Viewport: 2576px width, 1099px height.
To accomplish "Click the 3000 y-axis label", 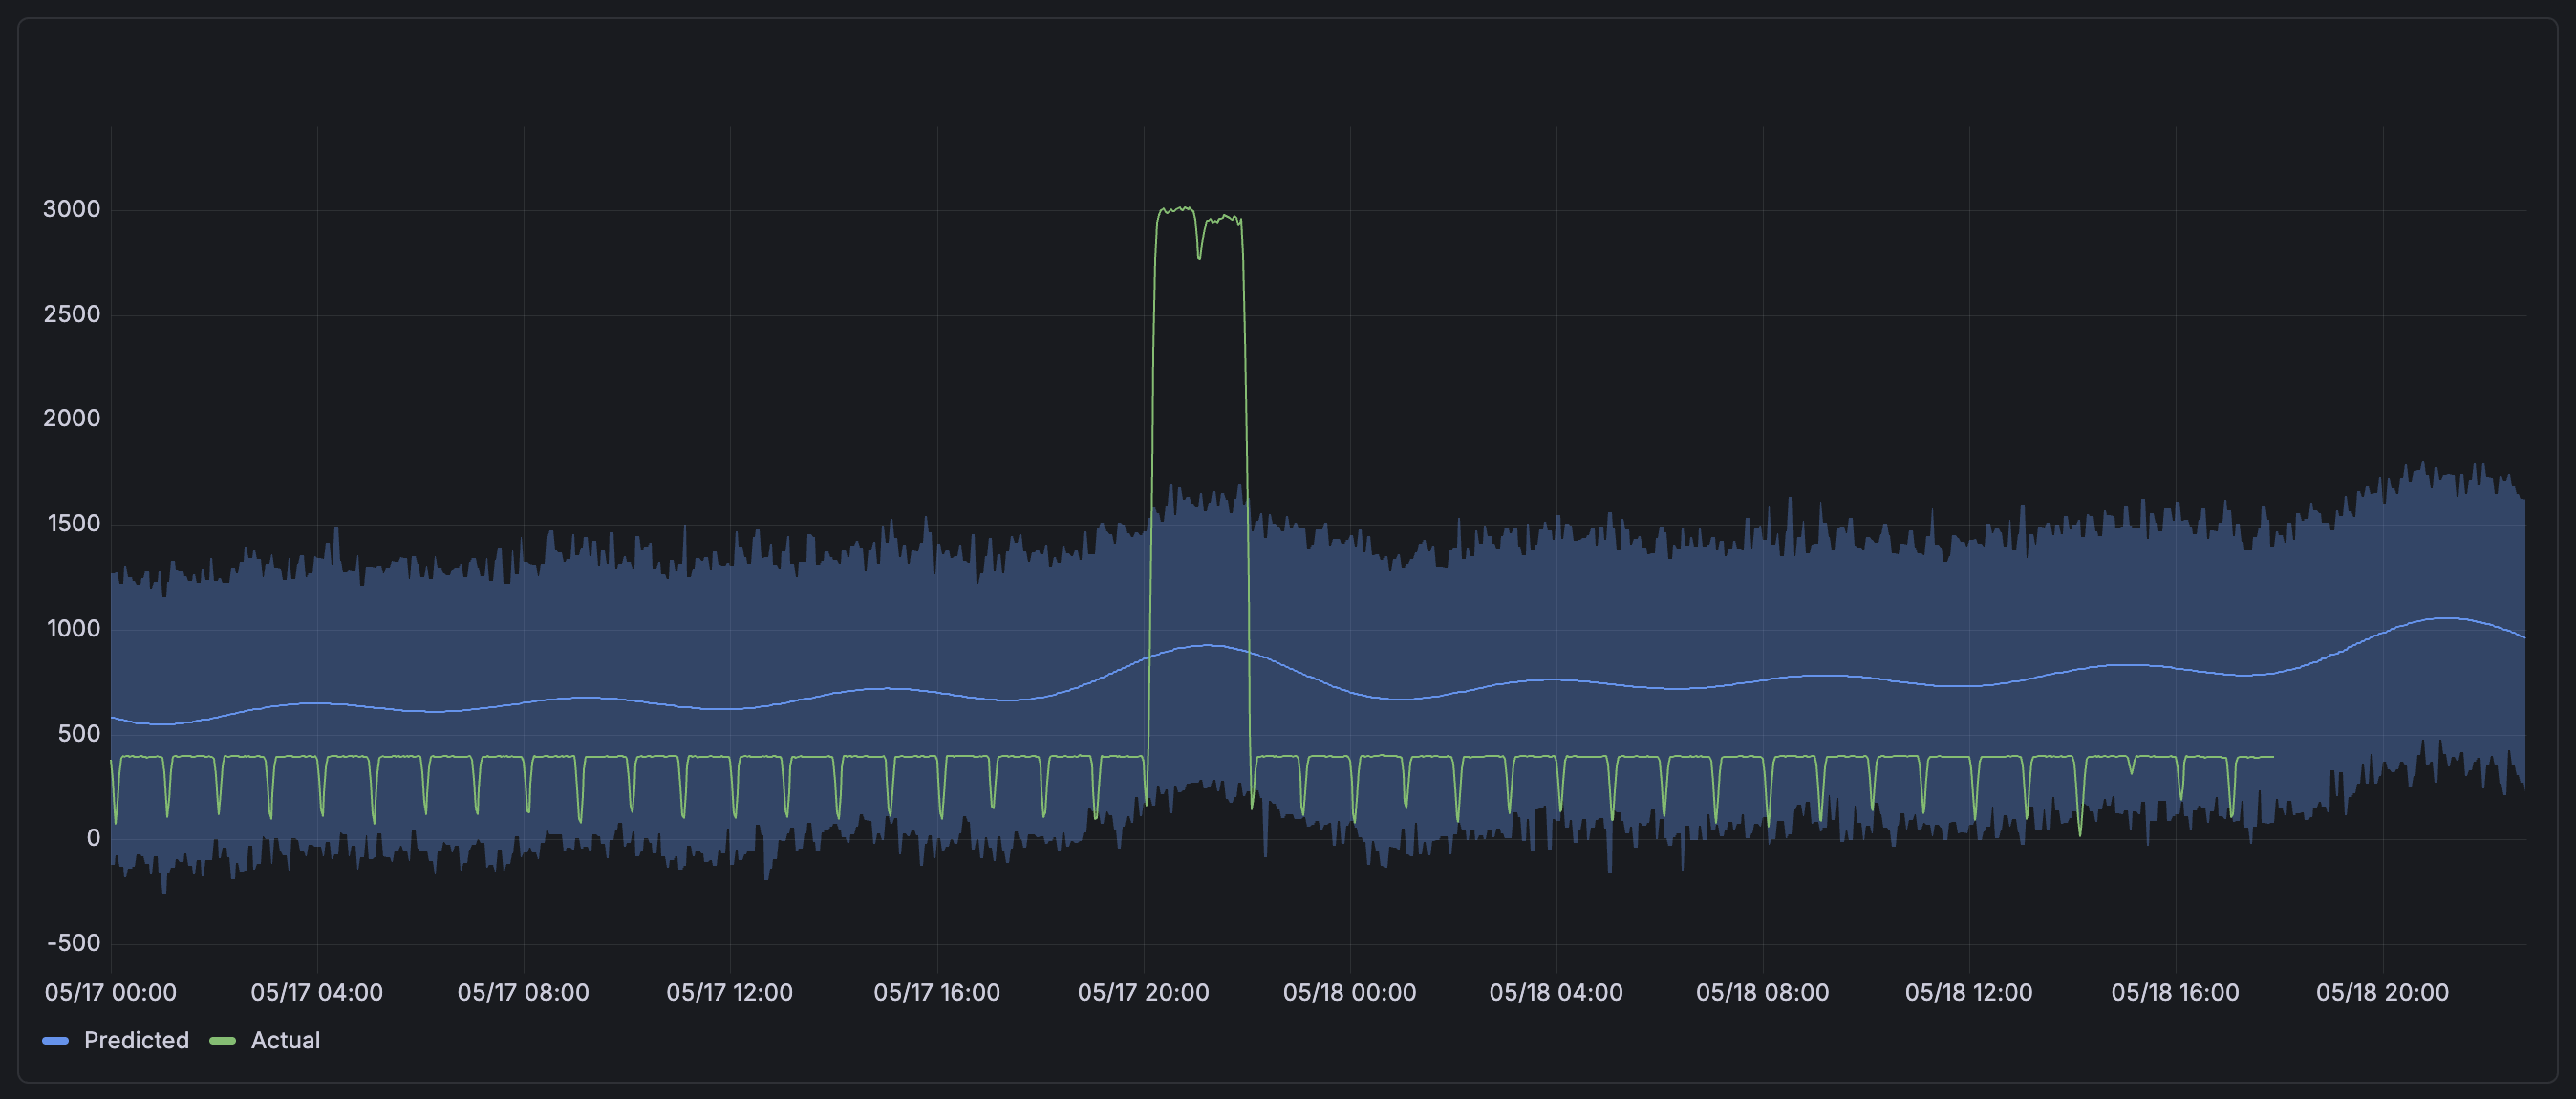I will (71, 209).
